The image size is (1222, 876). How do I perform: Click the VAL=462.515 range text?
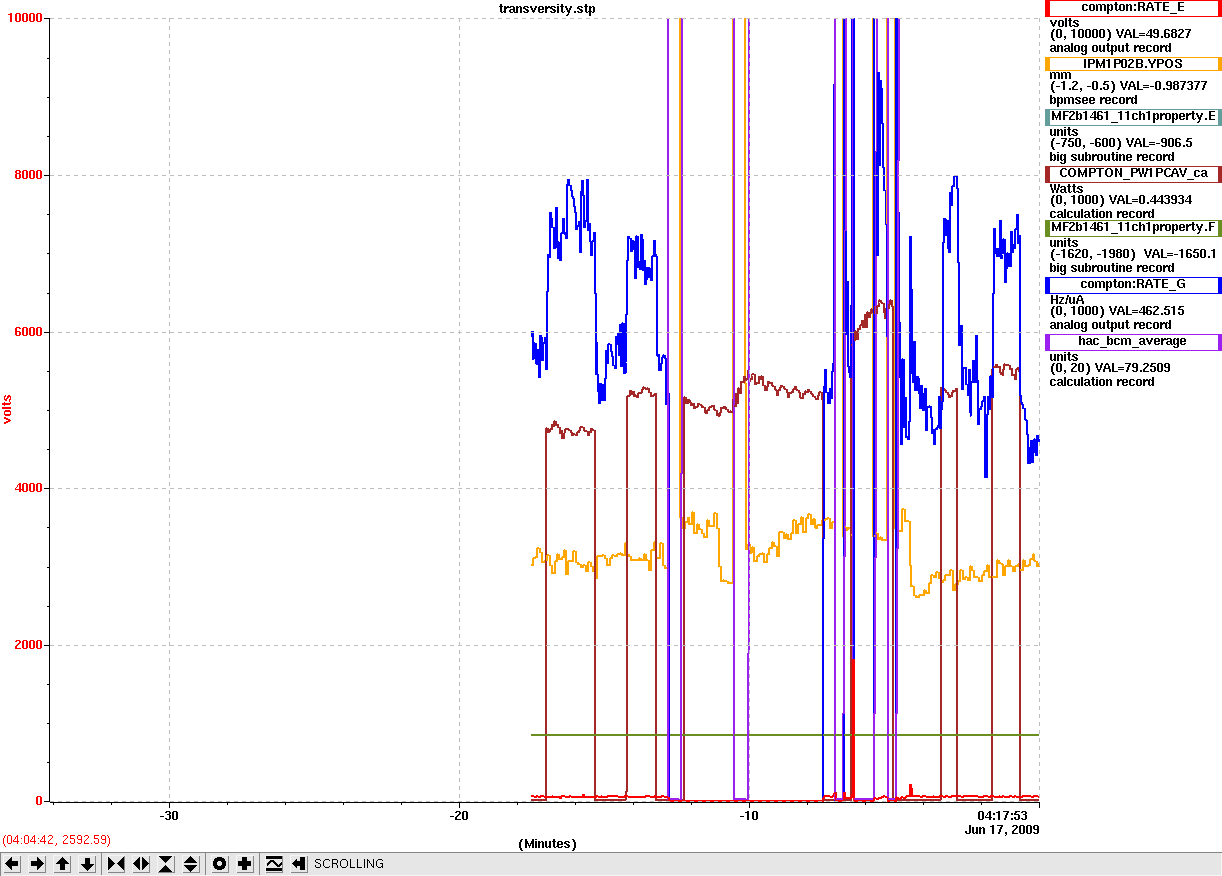pos(1117,311)
